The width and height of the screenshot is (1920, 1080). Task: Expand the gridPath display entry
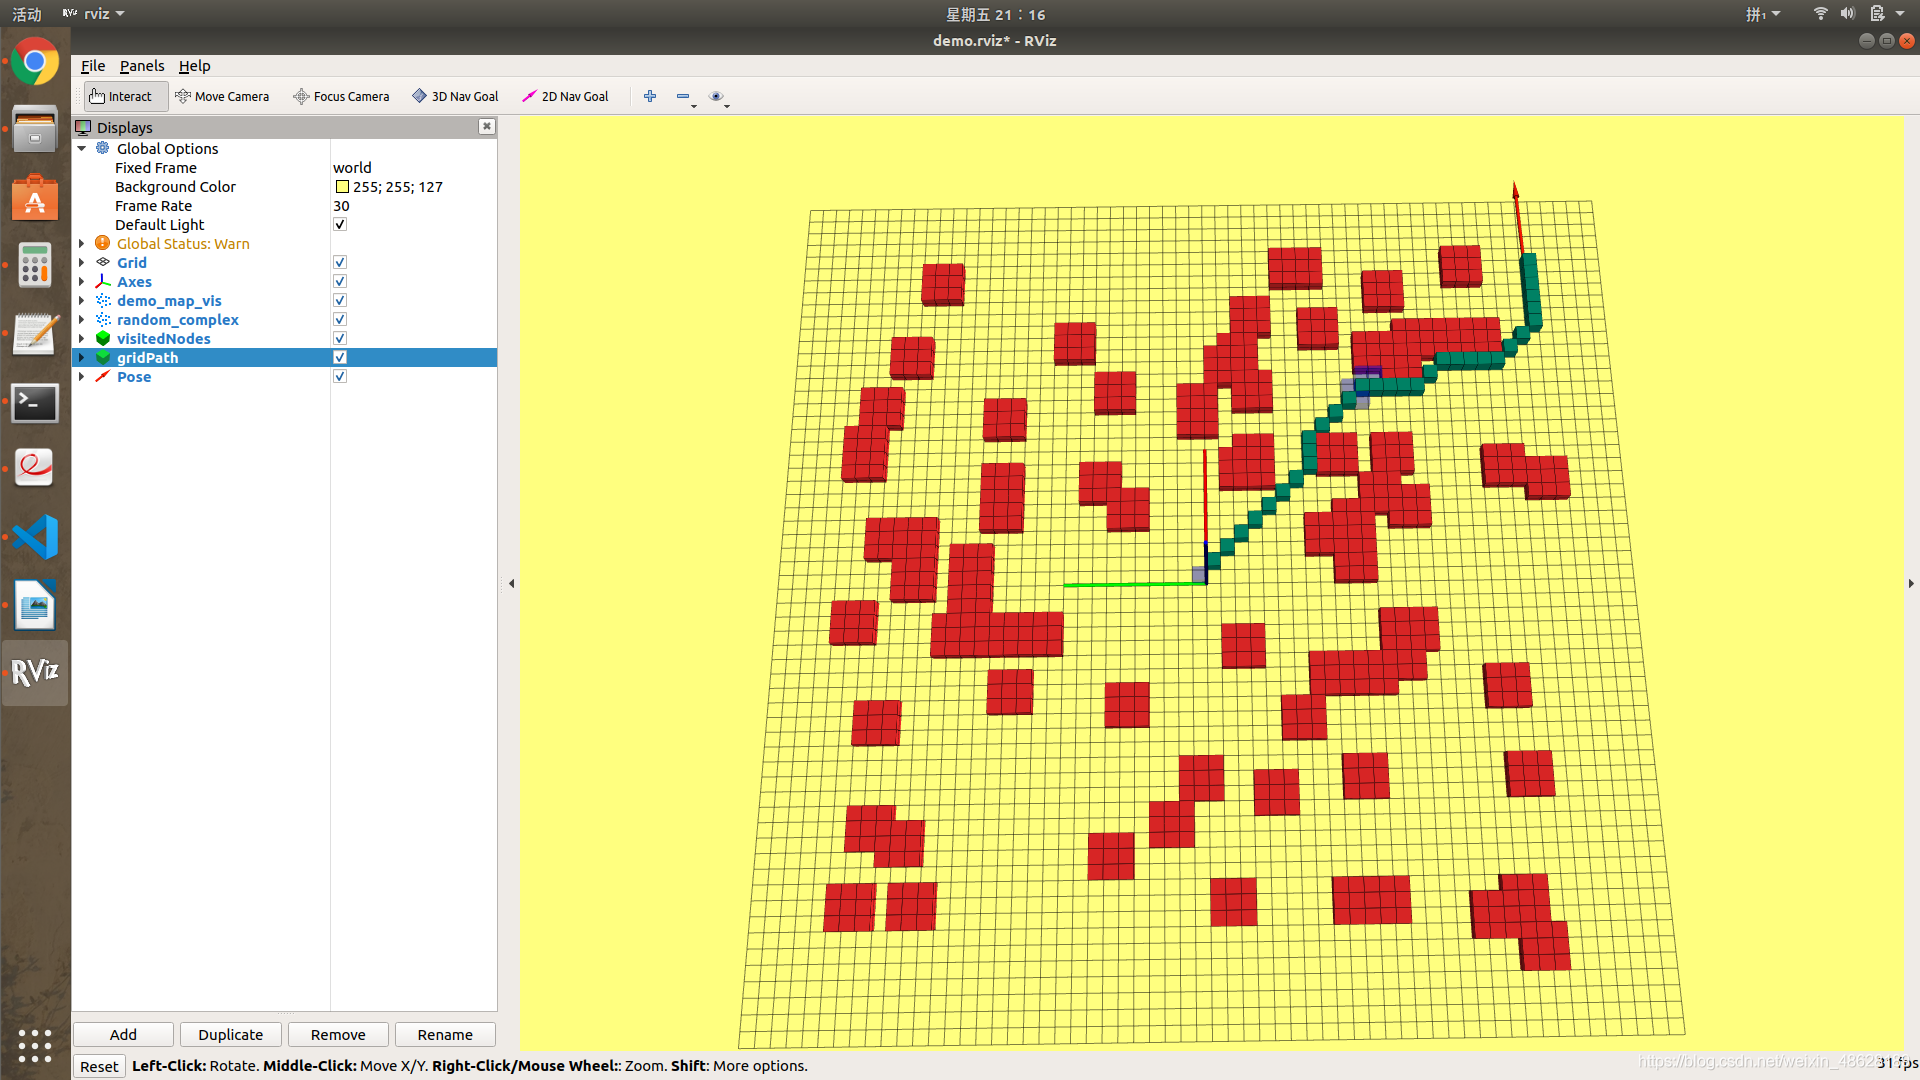tap(82, 357)
